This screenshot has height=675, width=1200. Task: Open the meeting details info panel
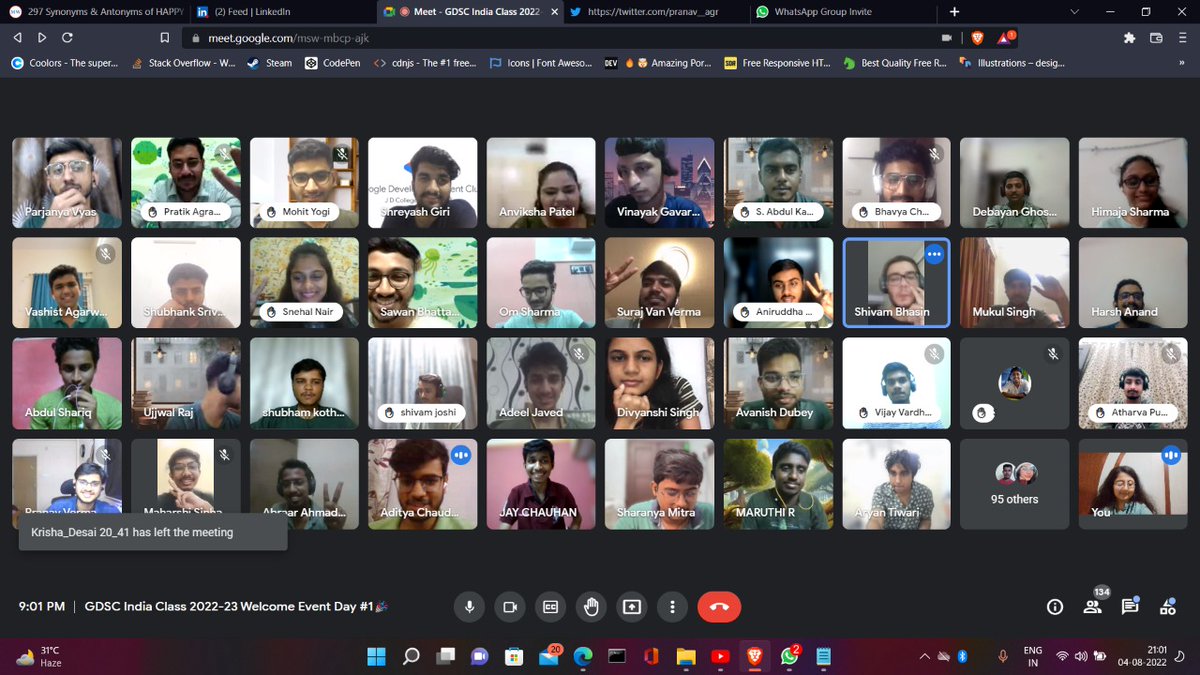click(x=1054, y=606)
